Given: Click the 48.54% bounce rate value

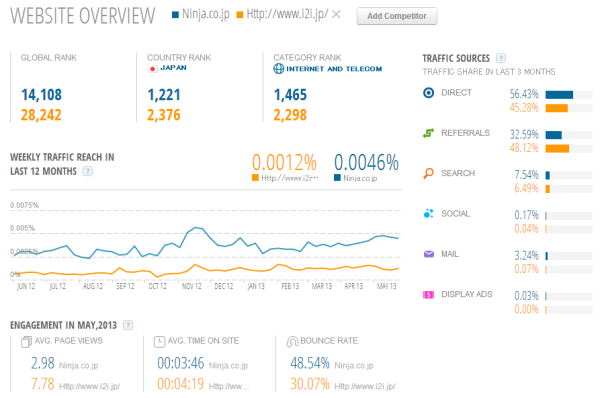Looking at the screenshot, I should point(310,363).
